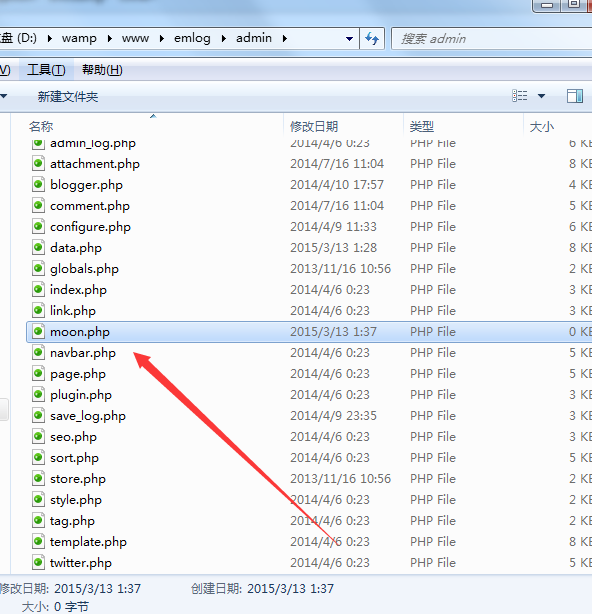
Task: Click PHP File type of twitter.php row
Action: coord(433,563)
